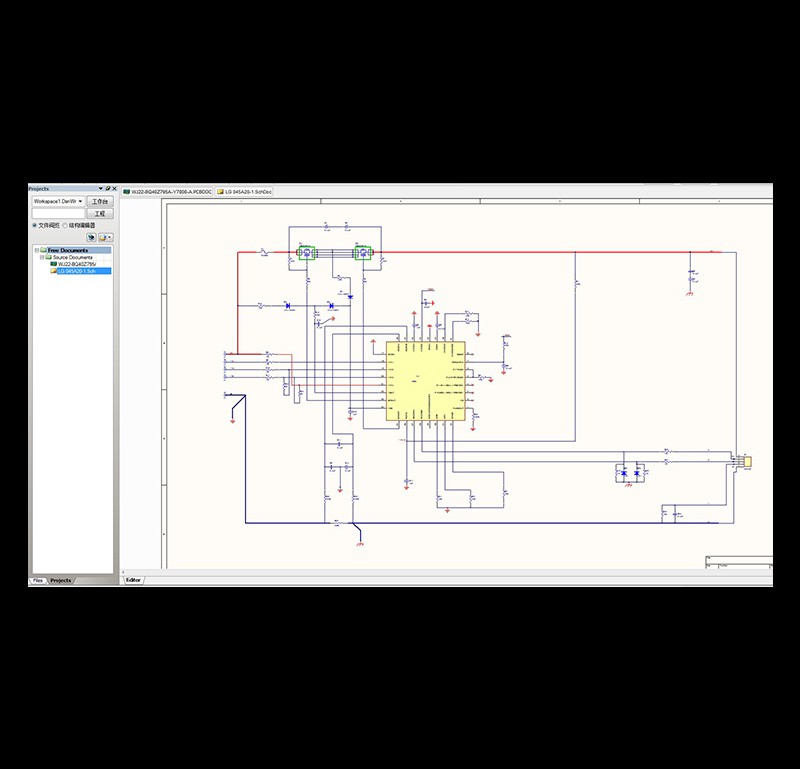Click the empty project name field
This screenshot has width=800, height=769.
pos(59,213)
